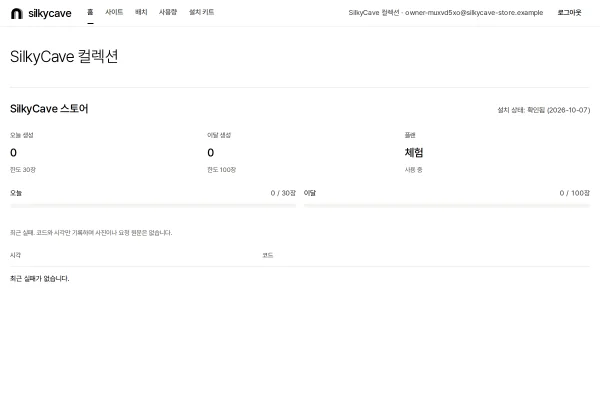Click the 오늘 생성 label
The width and height of the screenshot is (600, 400).
tap(22, 135)
